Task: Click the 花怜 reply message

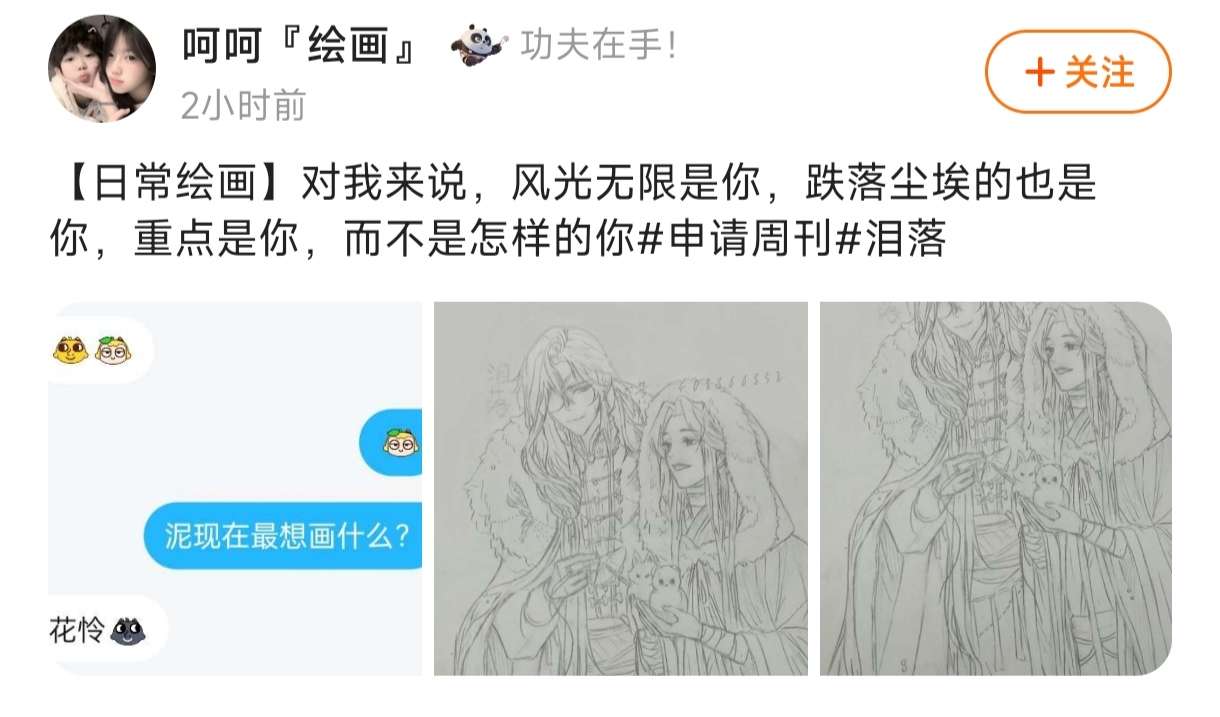Action: [x=98, y=630]
